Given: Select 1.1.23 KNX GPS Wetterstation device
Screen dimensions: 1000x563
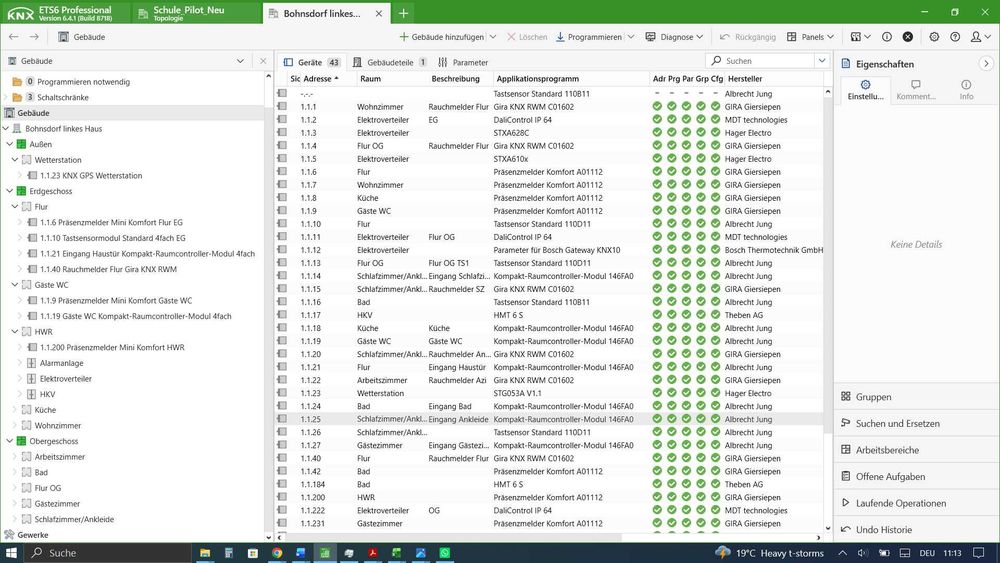Looking at the screenshot, I should [91, 175].
